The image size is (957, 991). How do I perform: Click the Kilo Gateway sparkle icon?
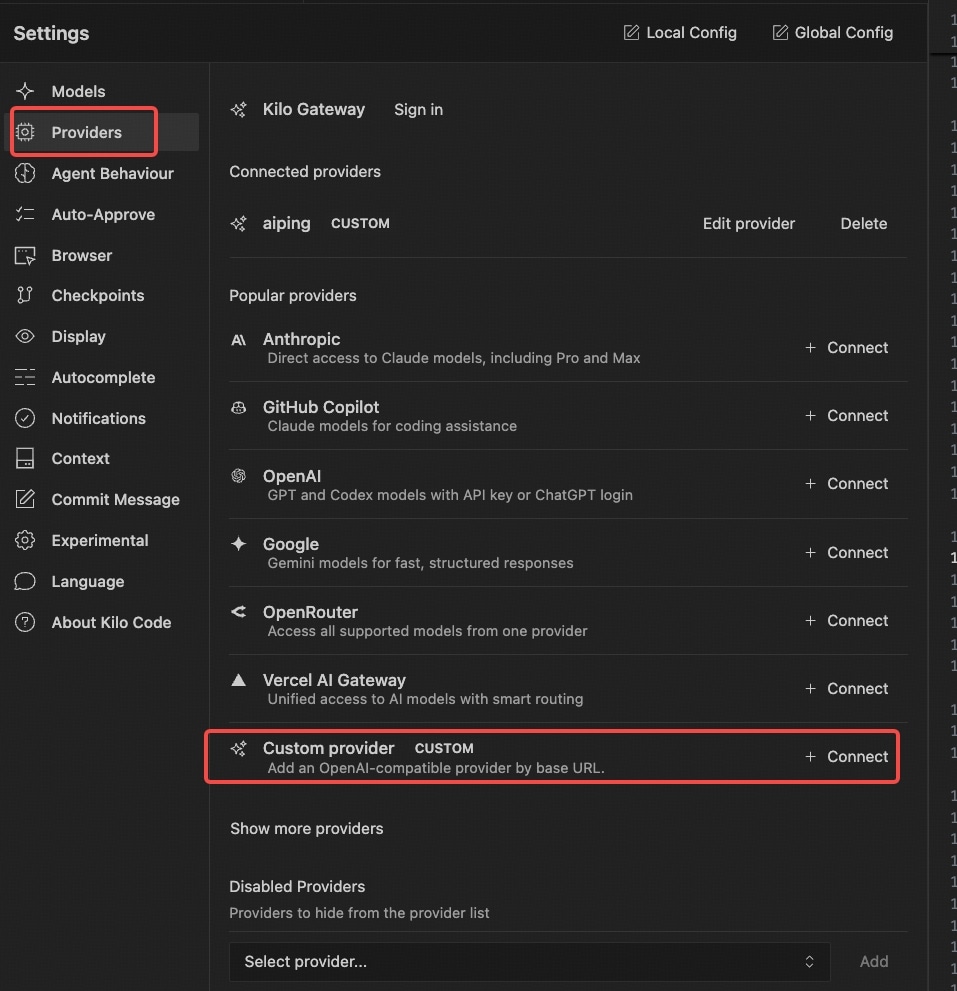point(238,109)
